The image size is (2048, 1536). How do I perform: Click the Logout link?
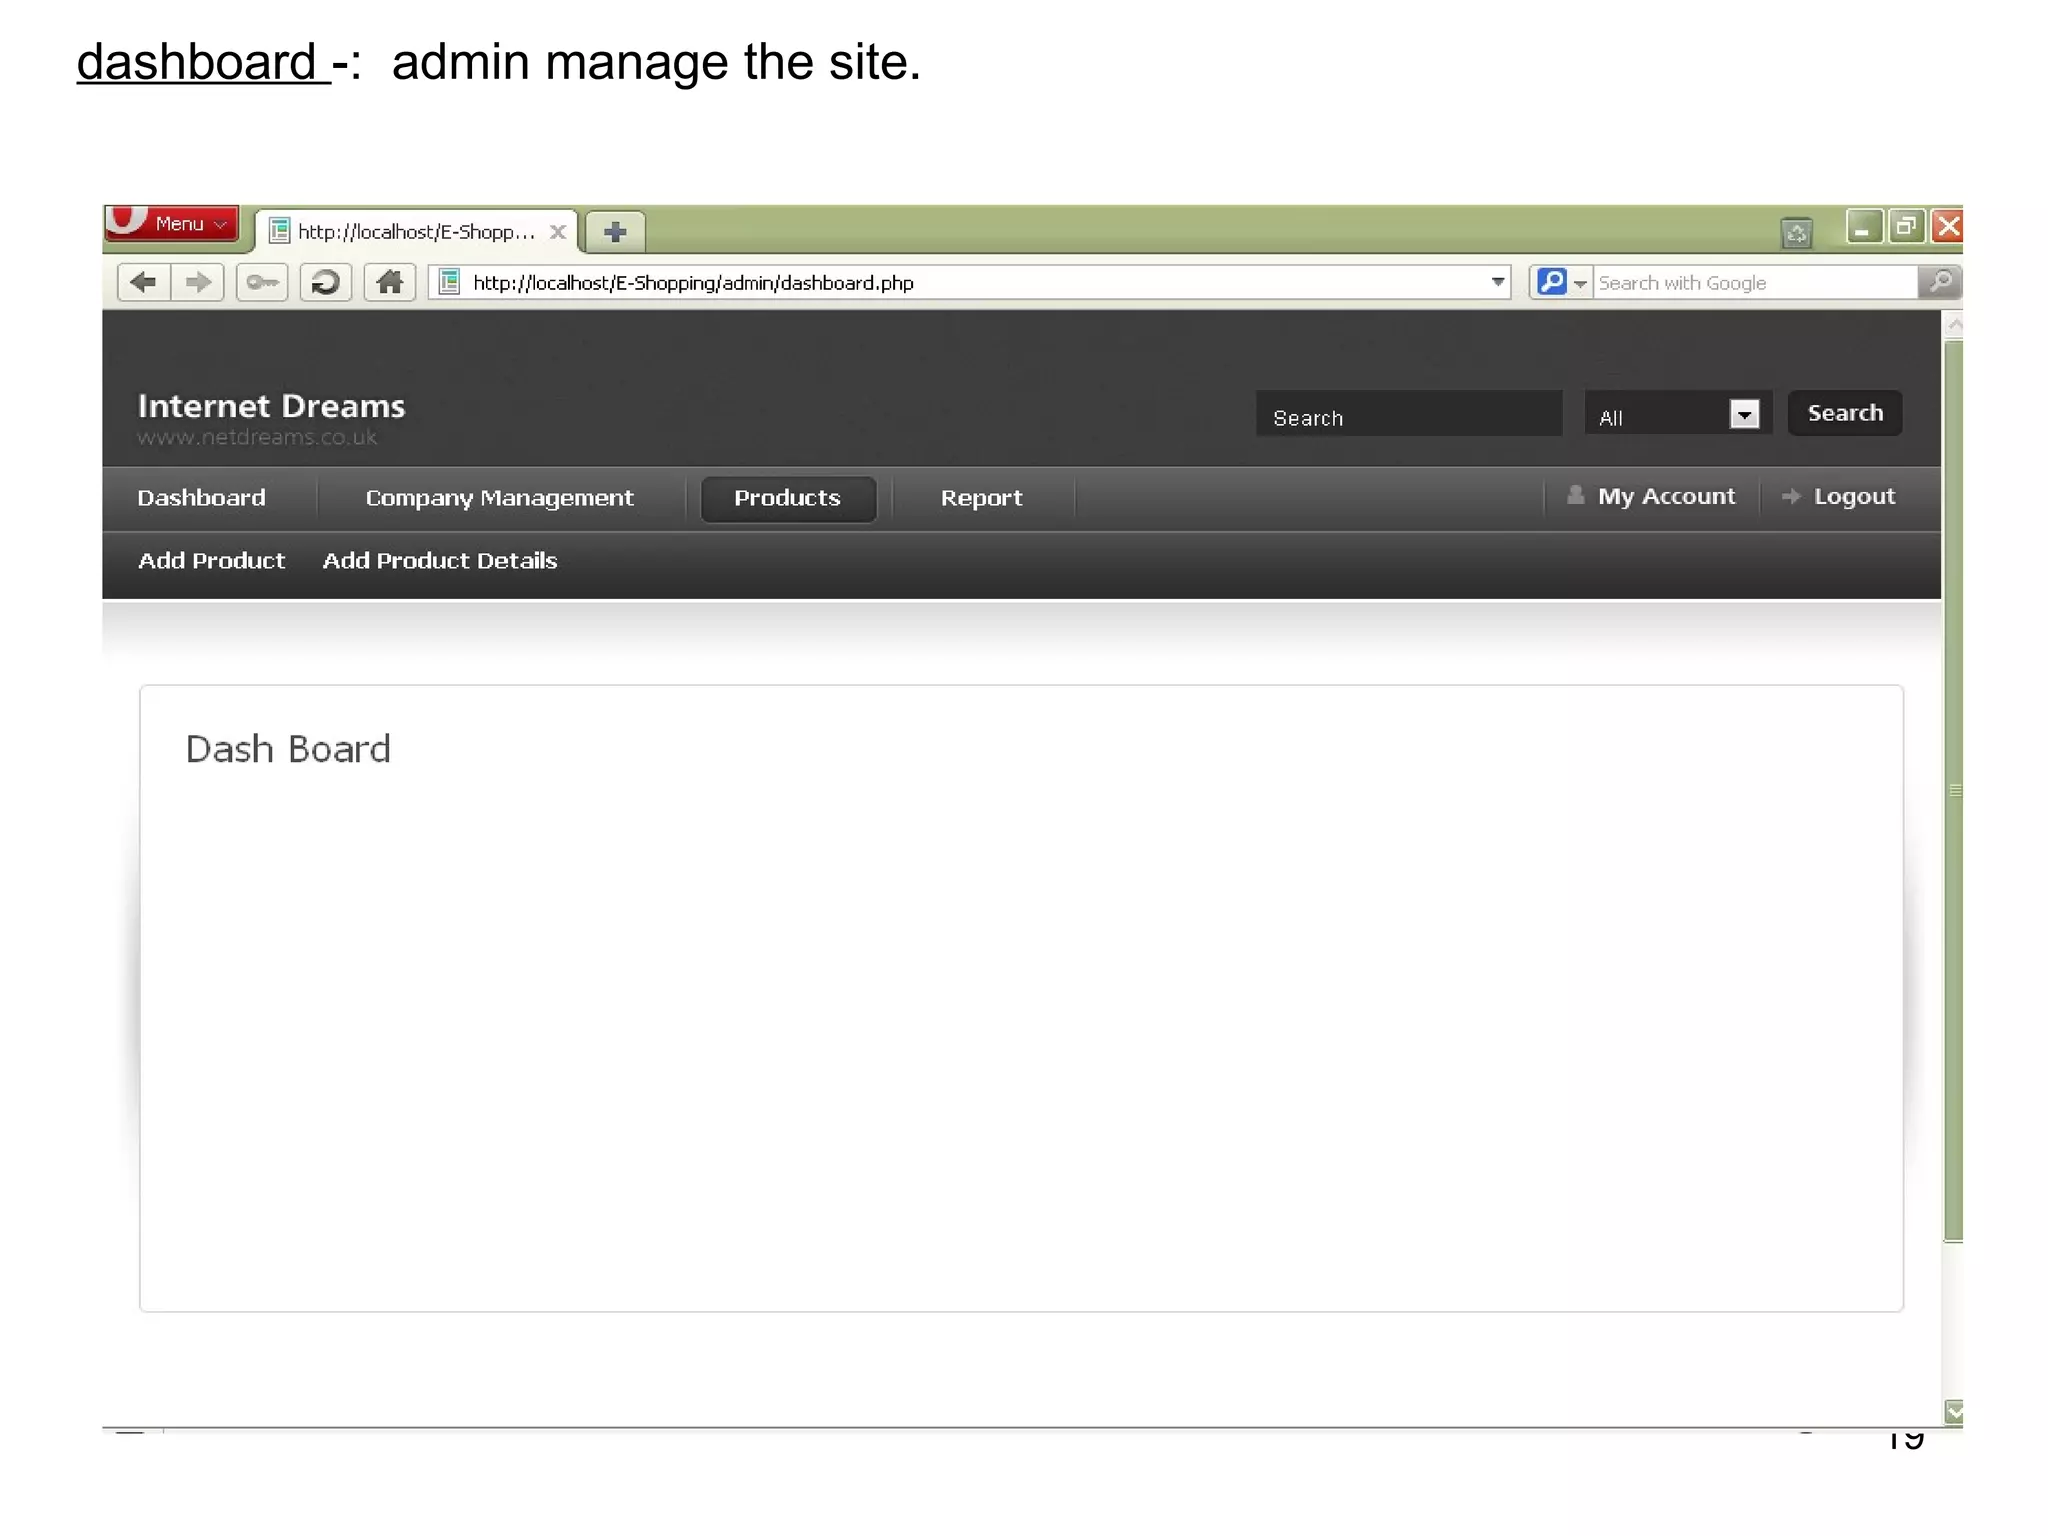click(1853, 497)
